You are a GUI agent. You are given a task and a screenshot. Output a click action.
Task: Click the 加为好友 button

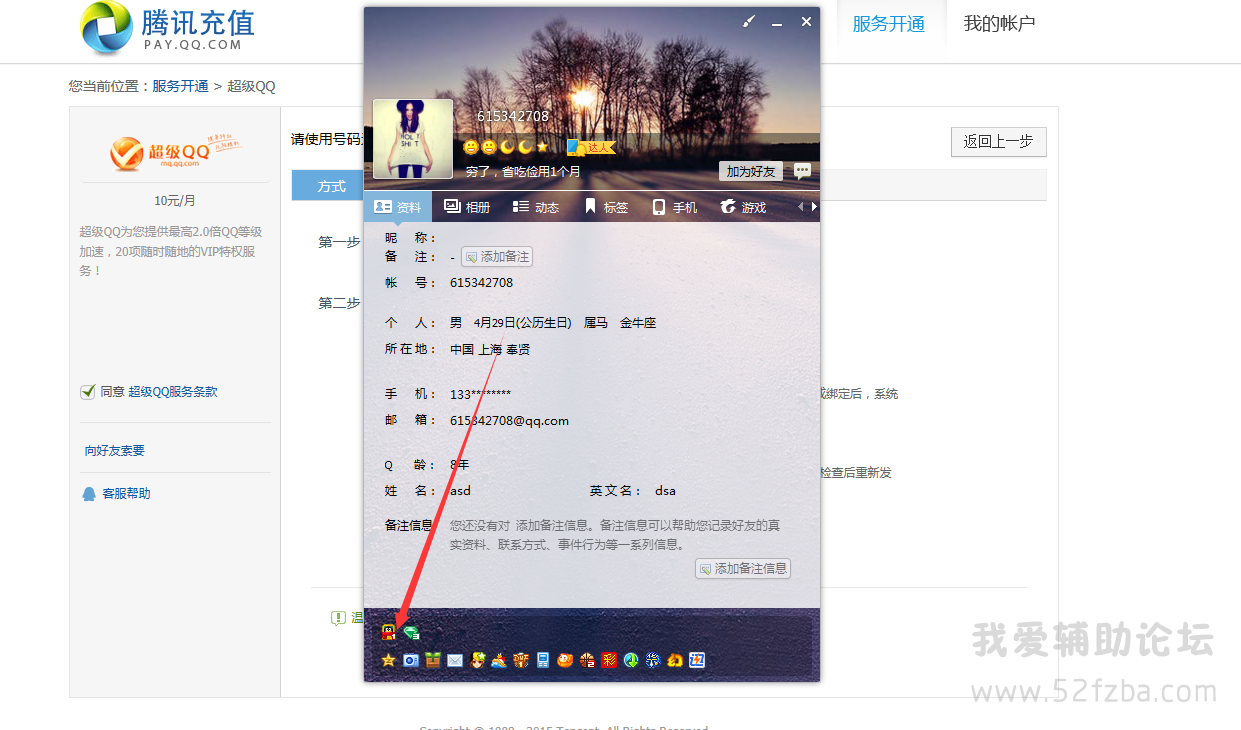750,171
